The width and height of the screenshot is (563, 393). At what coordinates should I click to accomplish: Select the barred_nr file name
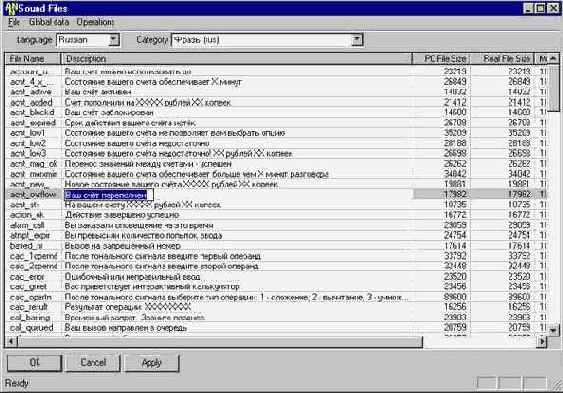coord(26,246)
